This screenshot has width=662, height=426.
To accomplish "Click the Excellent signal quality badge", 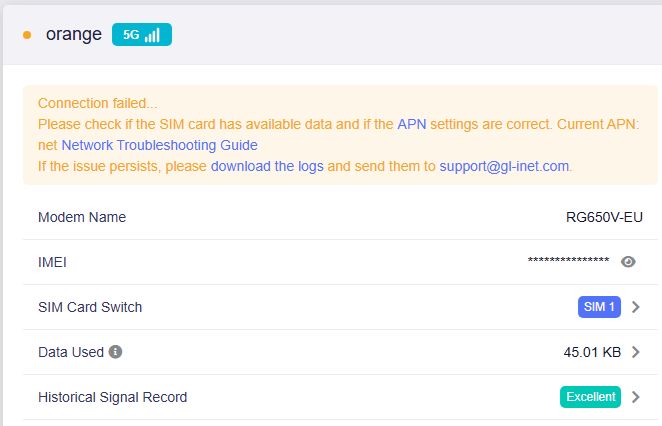I will 590,397.
